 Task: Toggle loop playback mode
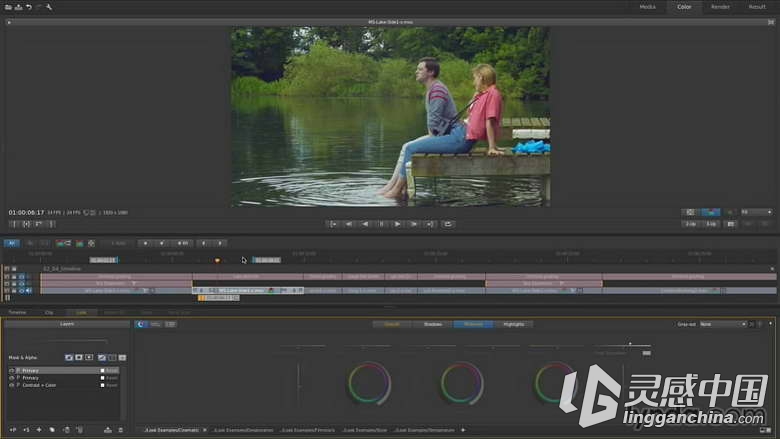tap(448, 224)
